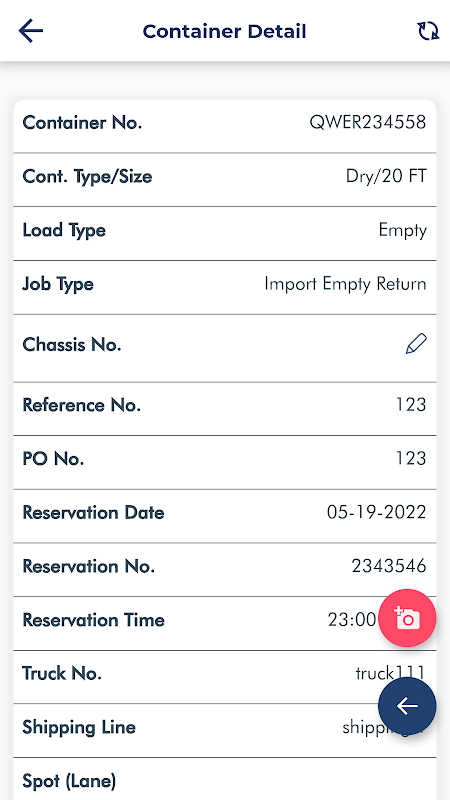Edit the Chassis No. with pencil icon
This screenshot has height=800, width=450.
point(416,344)
